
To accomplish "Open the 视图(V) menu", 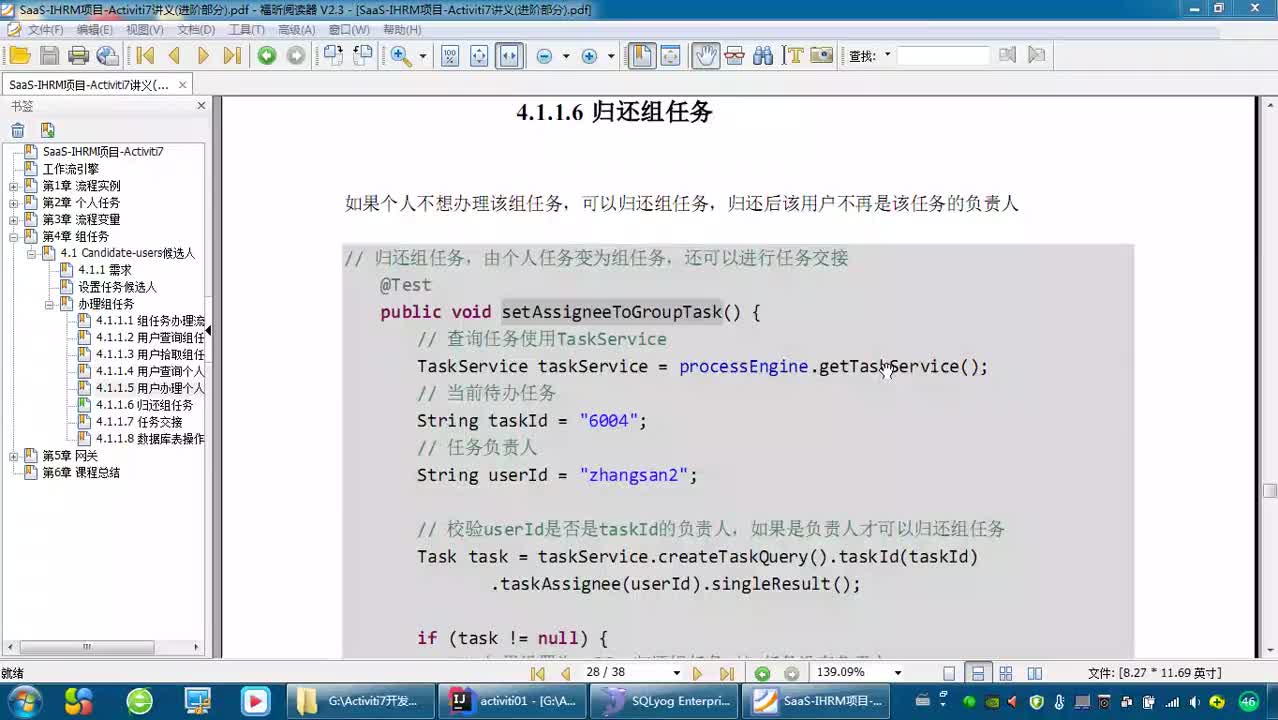I will 145,30.
